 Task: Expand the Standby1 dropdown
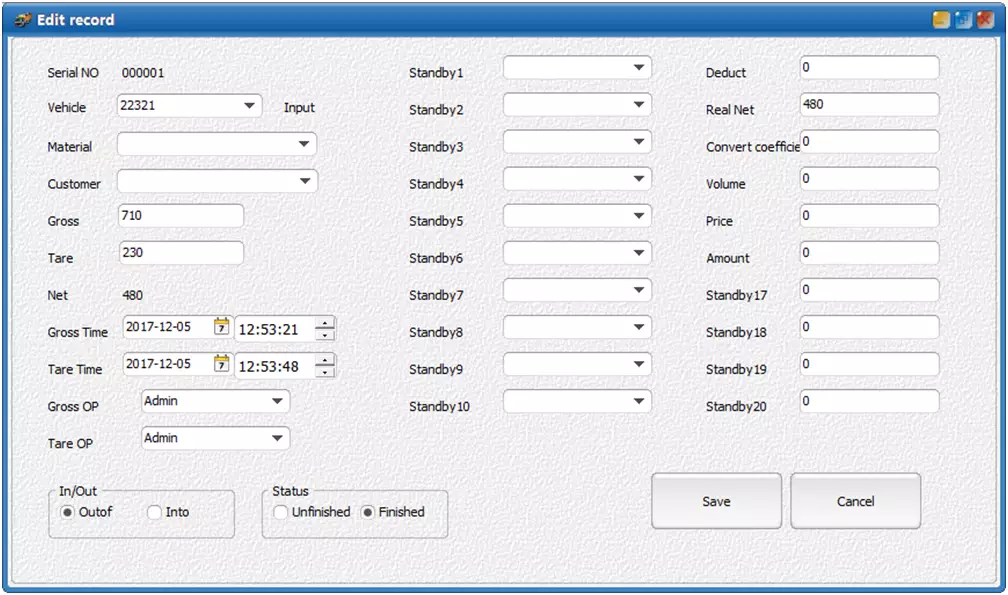click(577, 67)
